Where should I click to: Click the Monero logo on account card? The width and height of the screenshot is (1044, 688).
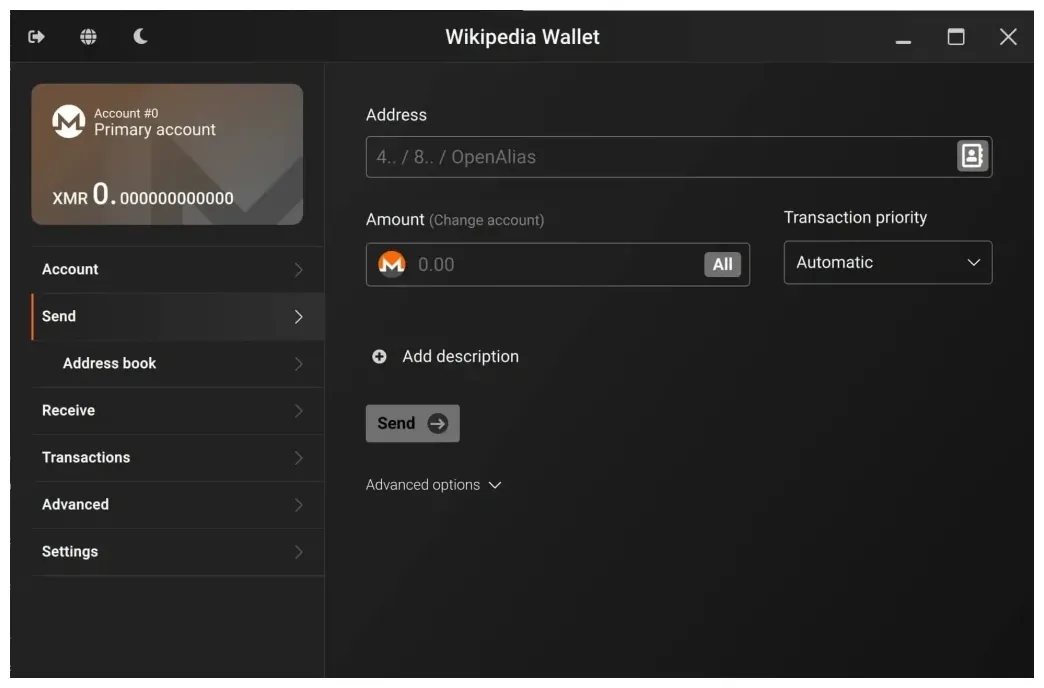[x=68, y=122]
